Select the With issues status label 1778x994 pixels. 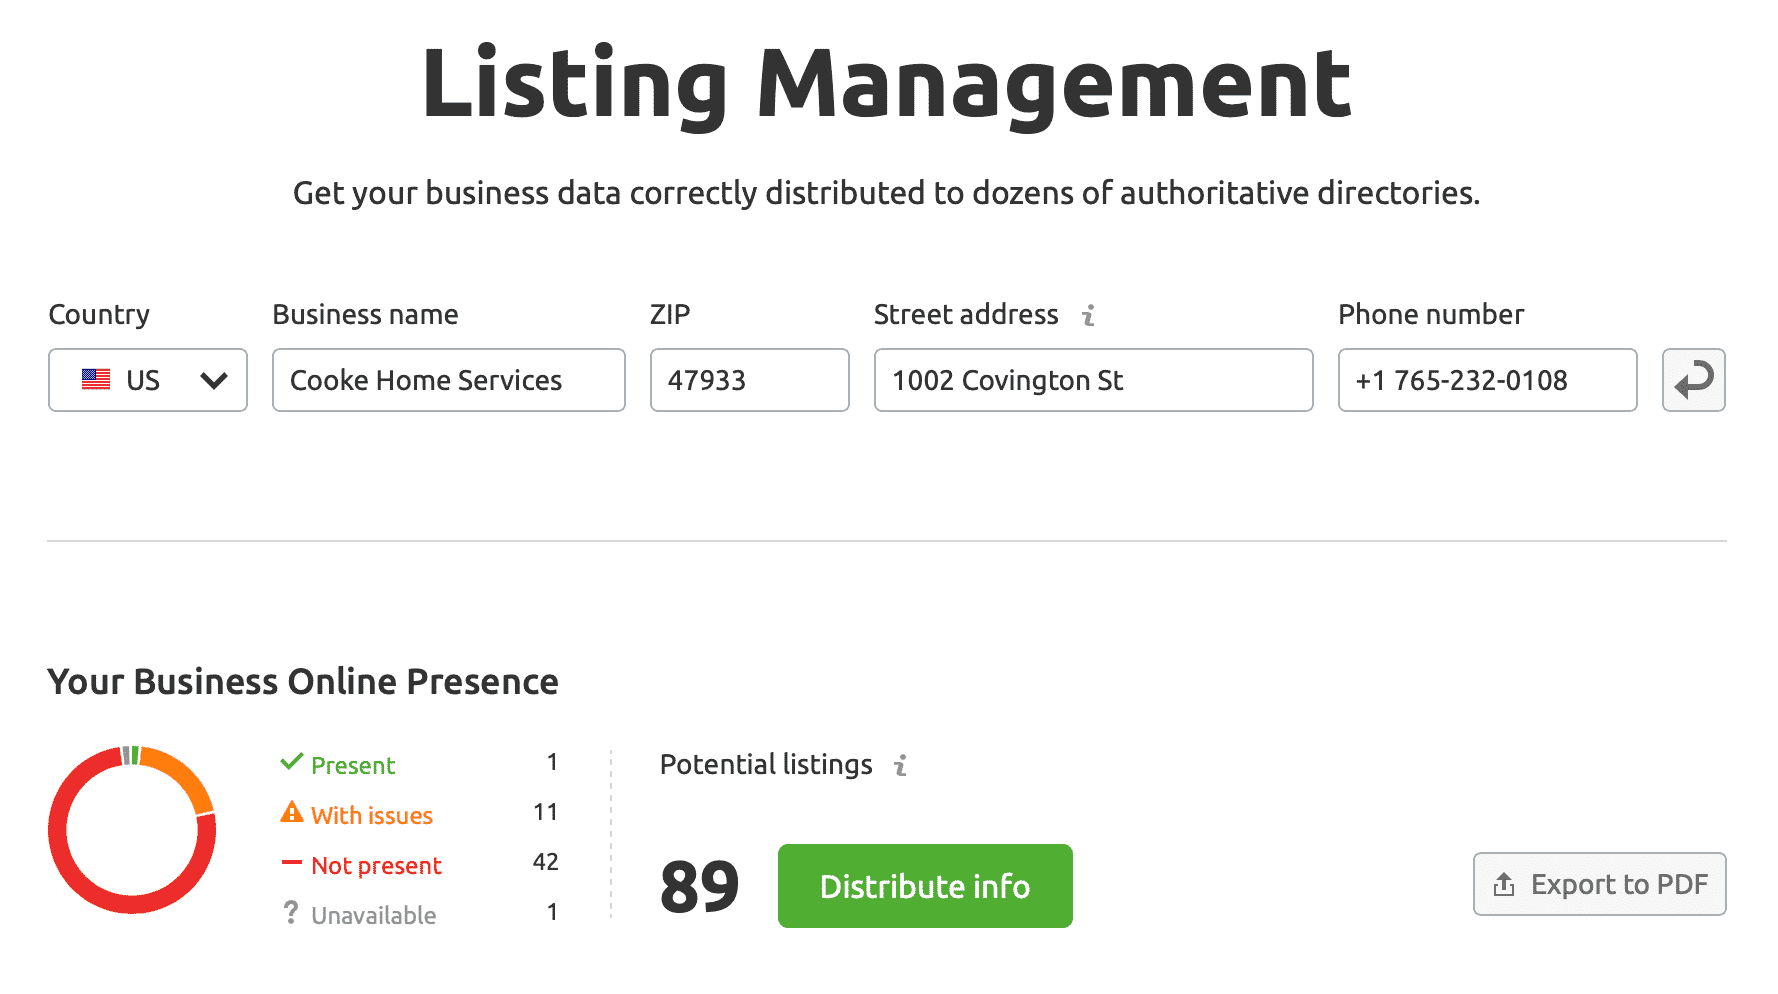[372, 816]
